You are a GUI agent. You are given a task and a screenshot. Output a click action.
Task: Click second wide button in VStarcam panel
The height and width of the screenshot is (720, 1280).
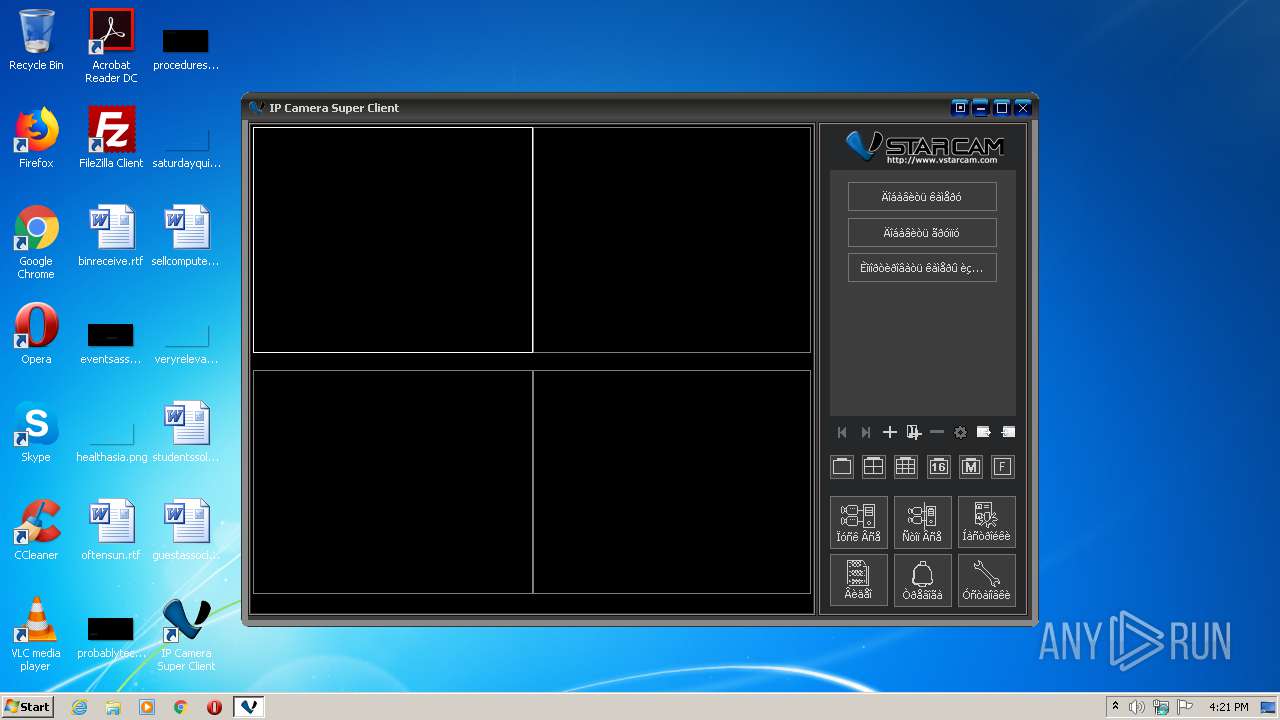click(922, 232)
